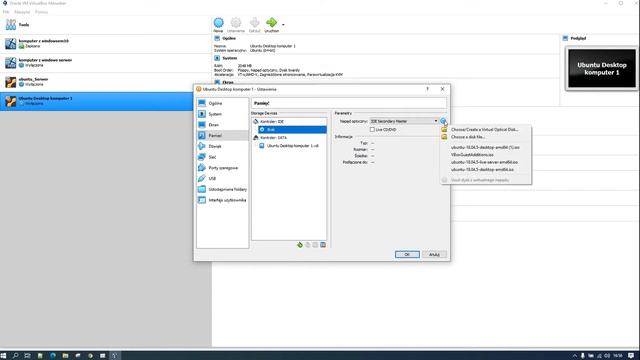Open the Sieć network settings category
Screen dimensions: 640x360
[x=222, y=157]
